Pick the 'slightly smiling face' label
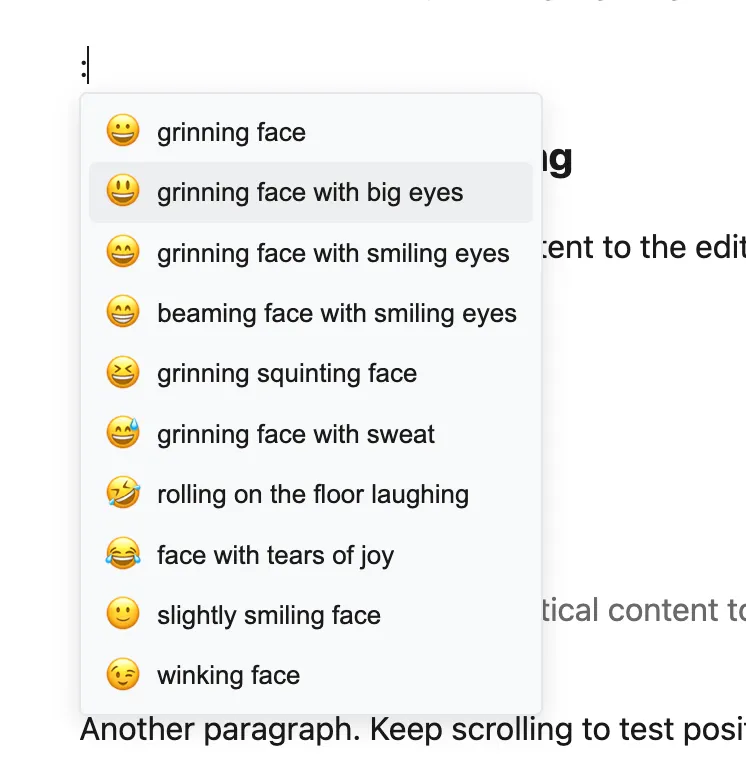 coord(269,616)
